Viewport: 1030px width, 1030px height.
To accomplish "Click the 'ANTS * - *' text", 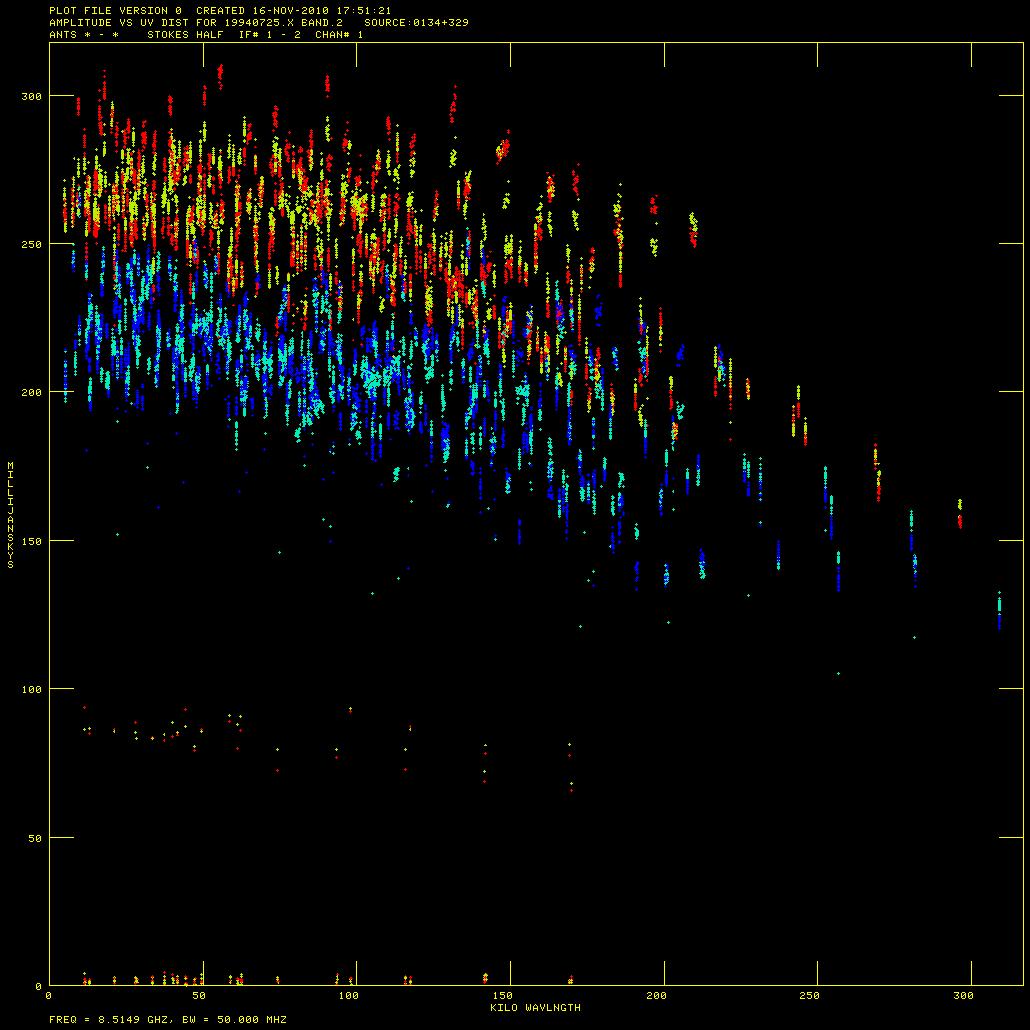I will tap(84, 34).
